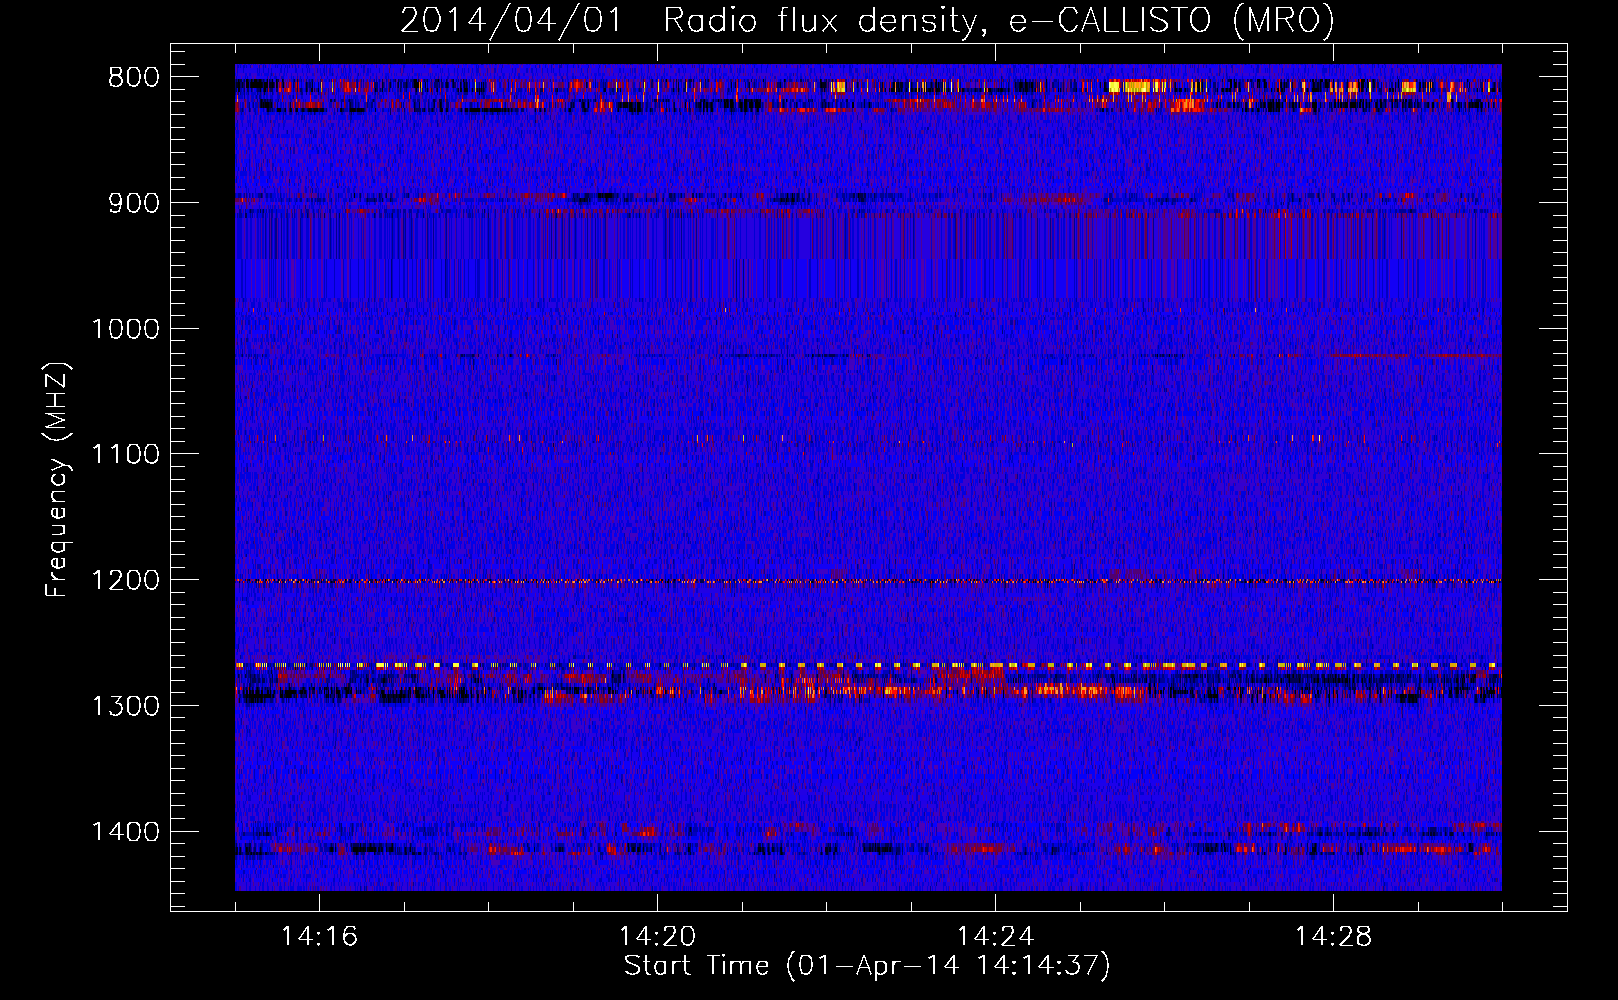Click the 1200 frequency tick label
The height and width of the screenshot is (1000, 1618).
point(125,580)
